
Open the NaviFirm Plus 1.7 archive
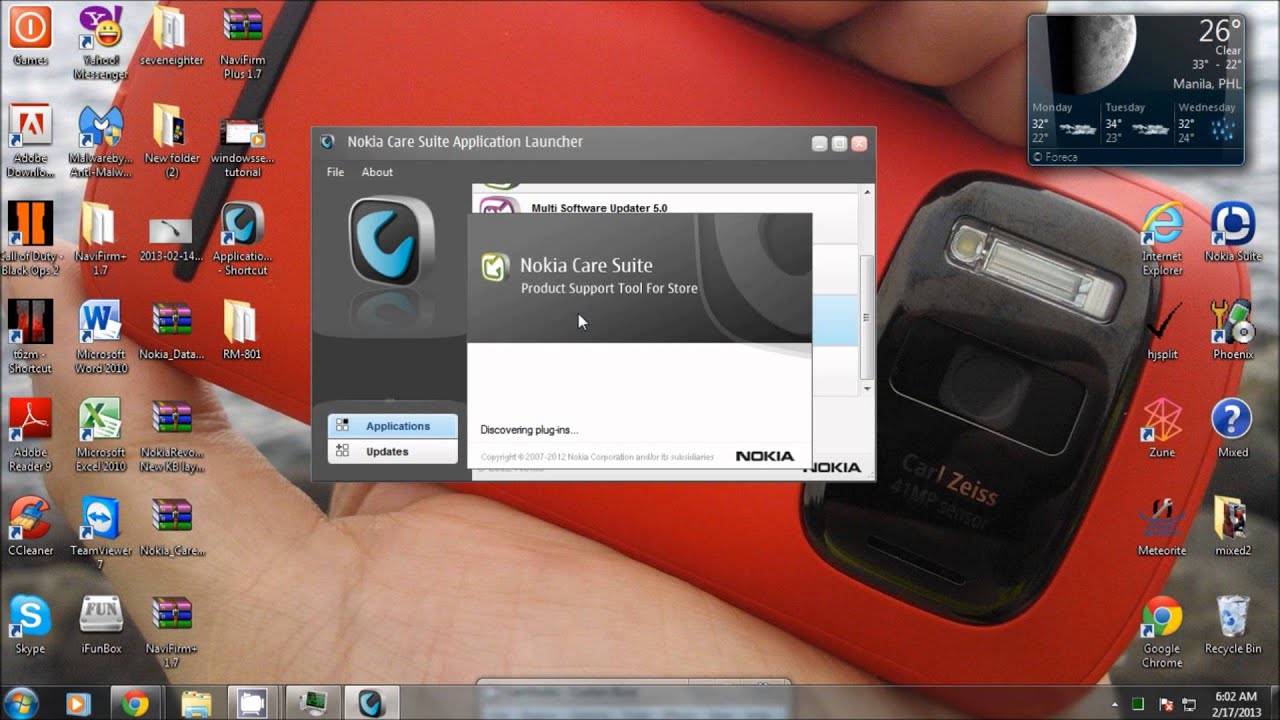point(242,43)
